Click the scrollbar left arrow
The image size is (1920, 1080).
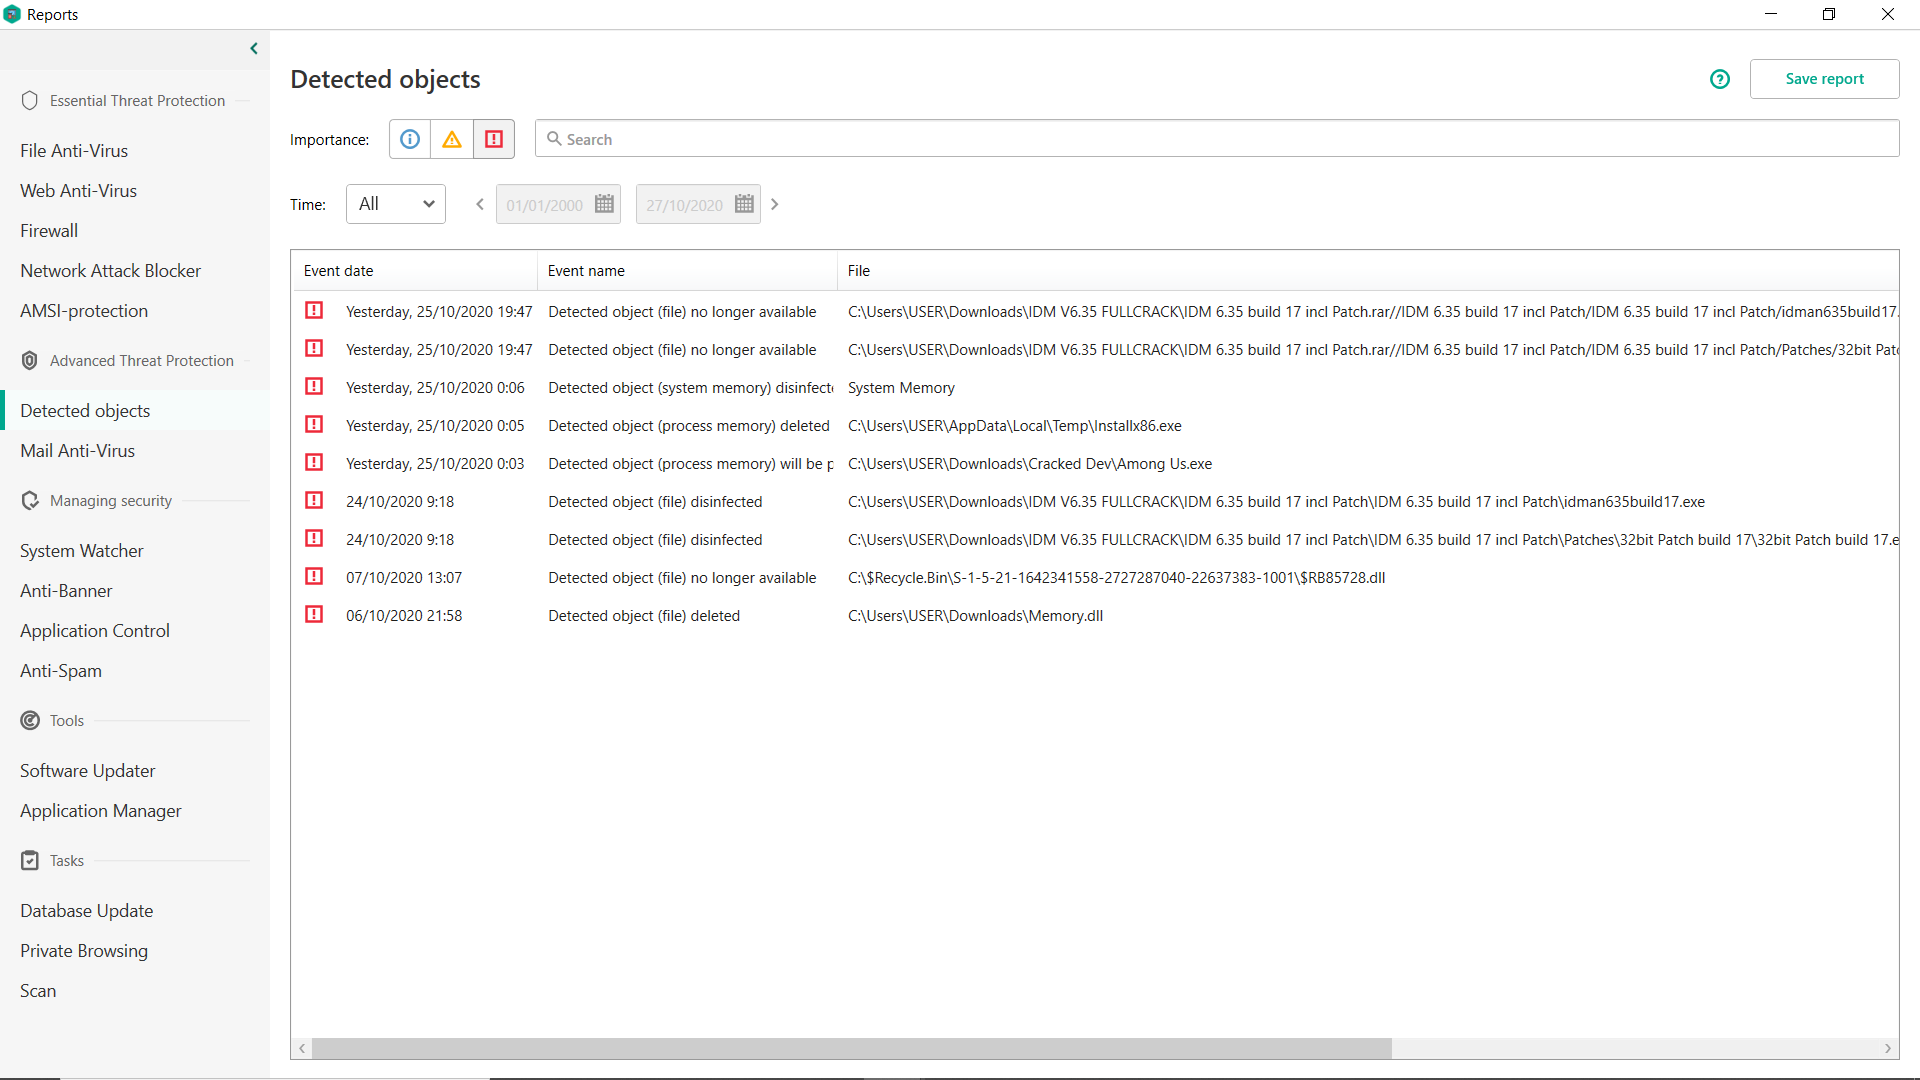point(302,1048)
